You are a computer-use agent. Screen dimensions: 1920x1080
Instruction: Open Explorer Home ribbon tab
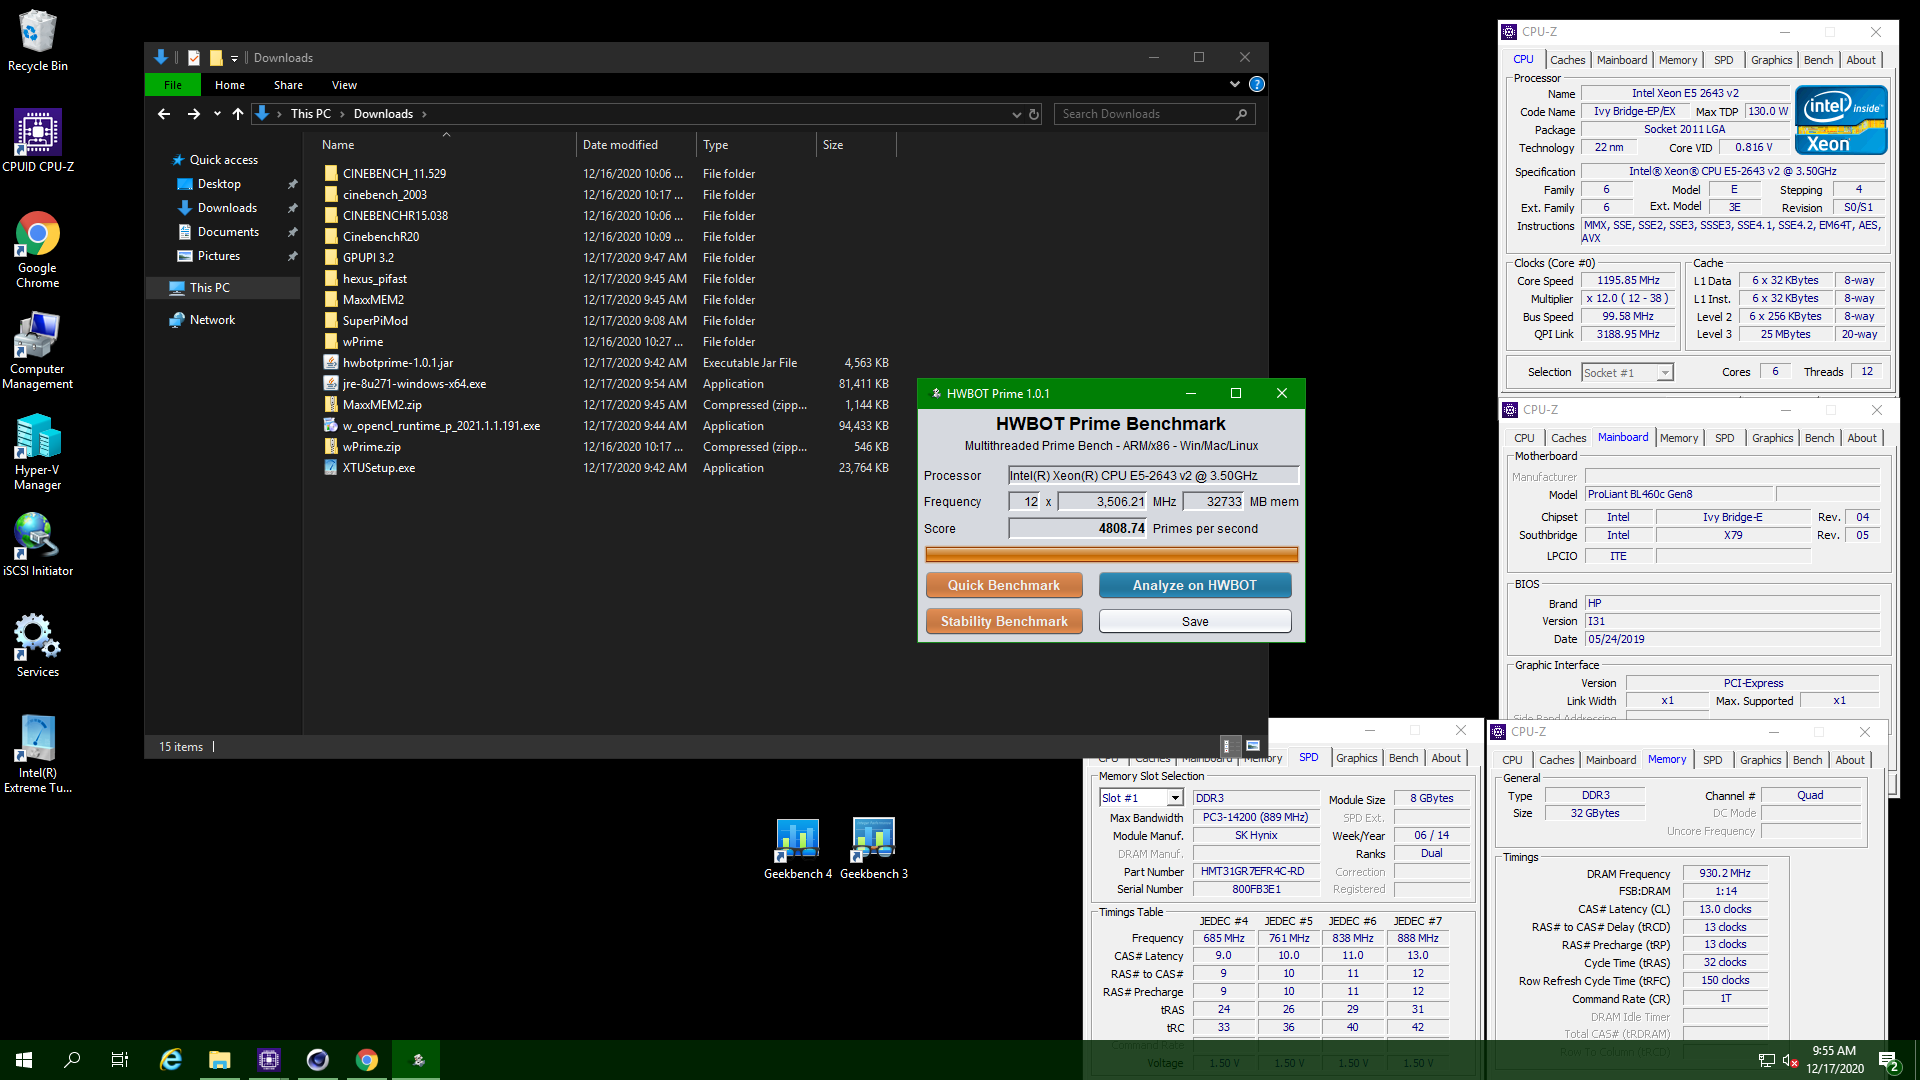click(230, 85)
